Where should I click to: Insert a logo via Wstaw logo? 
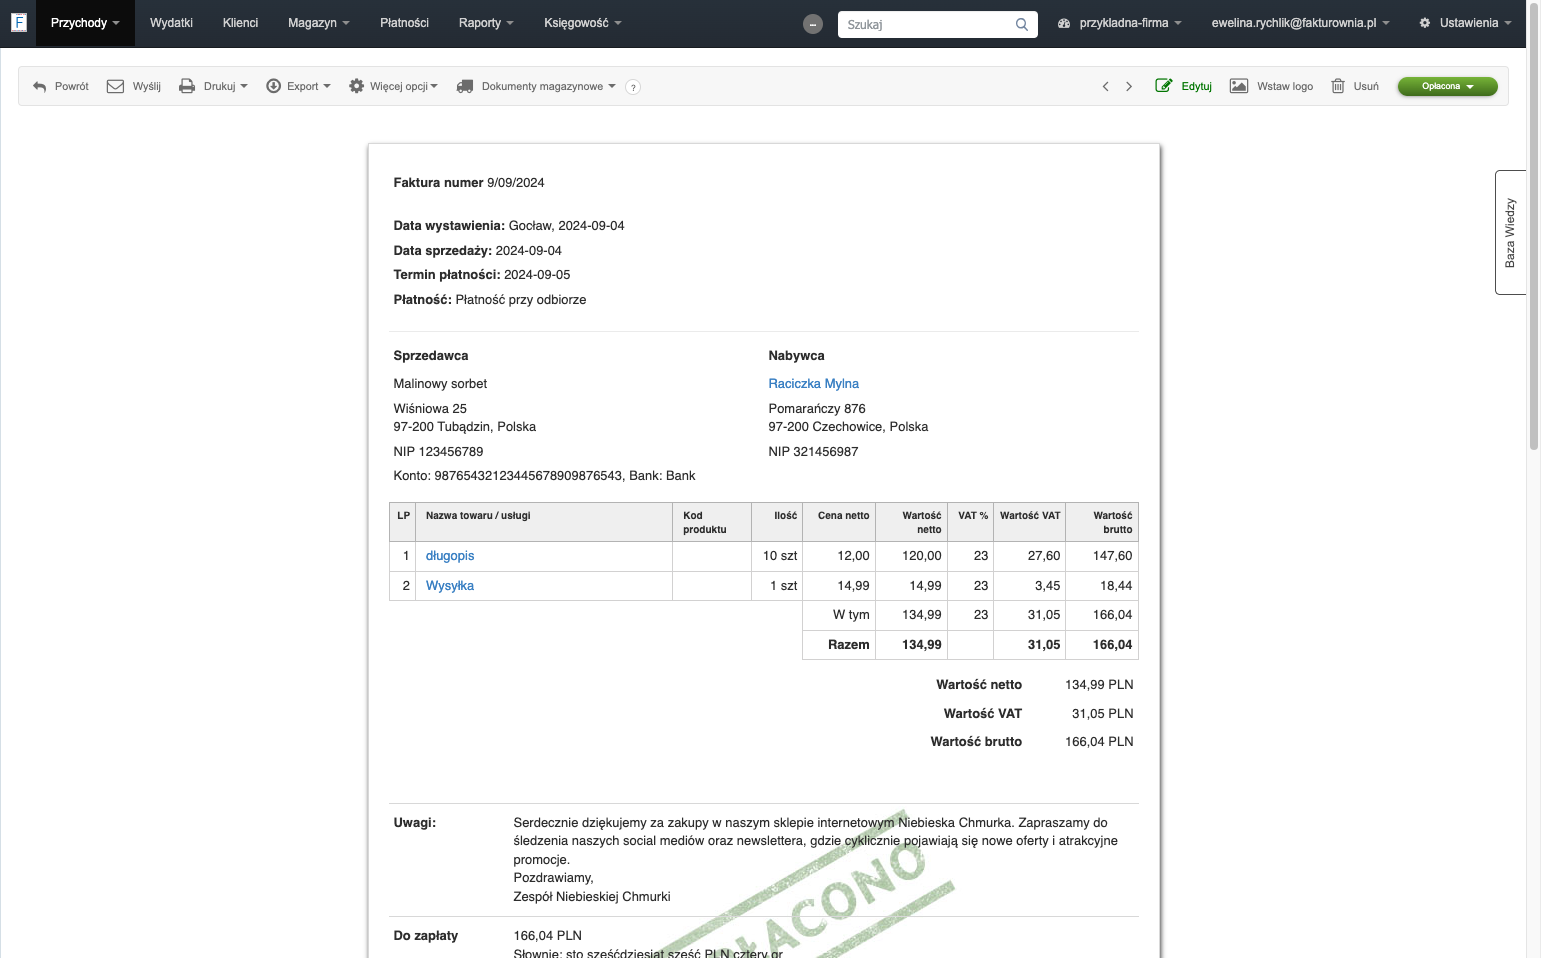pos(1271,86)
